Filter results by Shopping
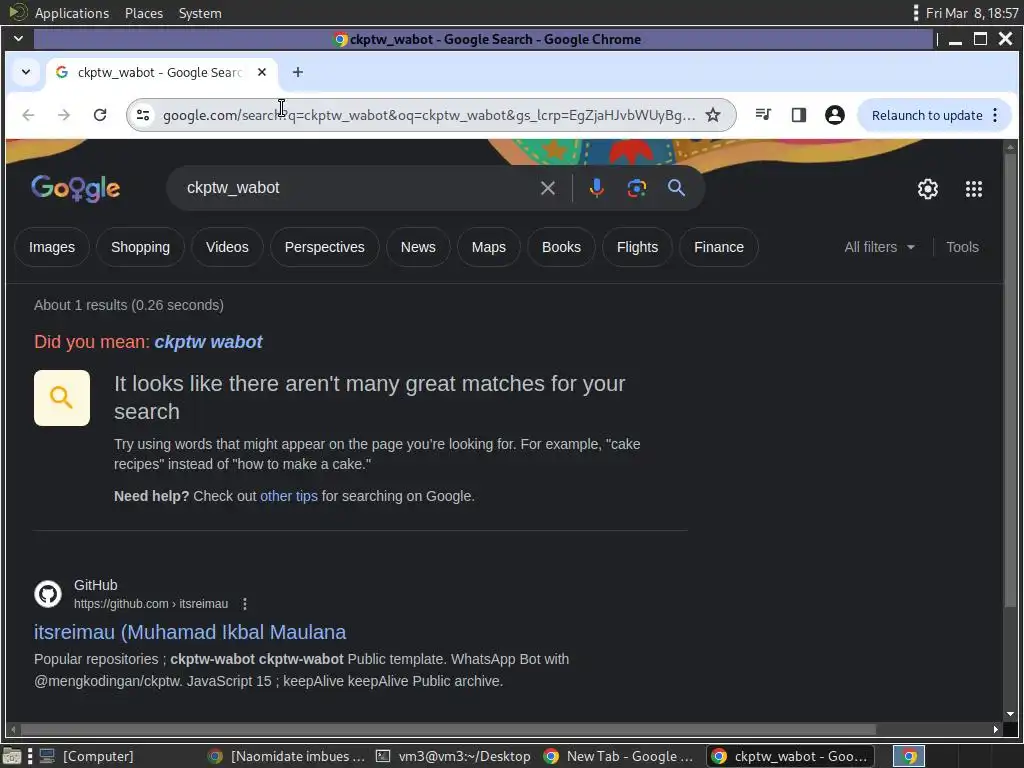This screenshot has width=1024, height=768. (x=140, y=247)
